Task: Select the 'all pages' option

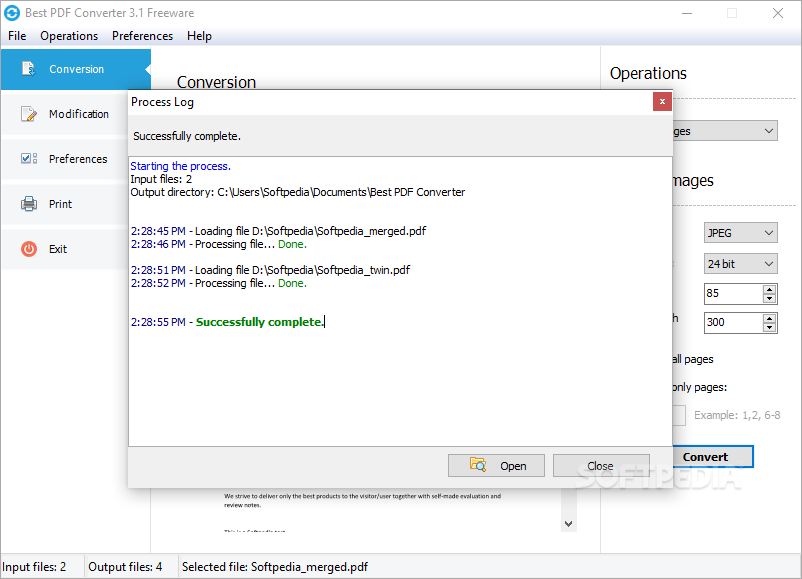Action: [693, 359]
